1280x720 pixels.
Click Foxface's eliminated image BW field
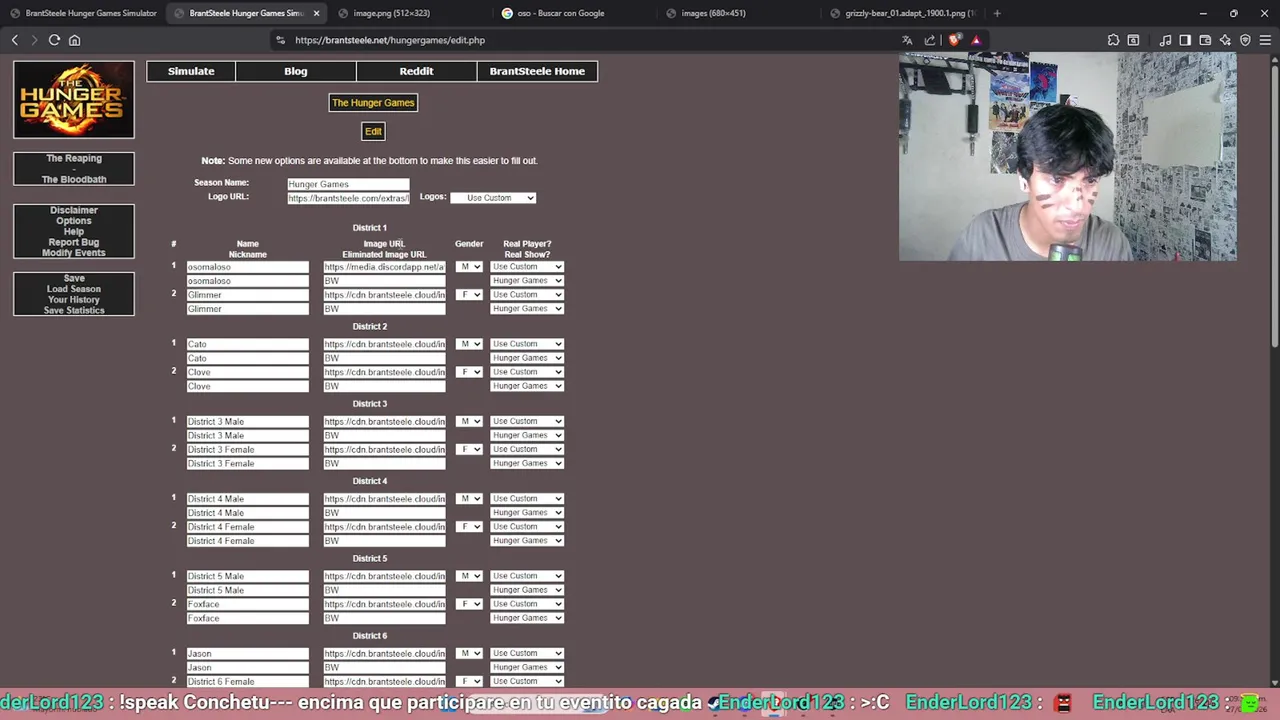[384, 618]
